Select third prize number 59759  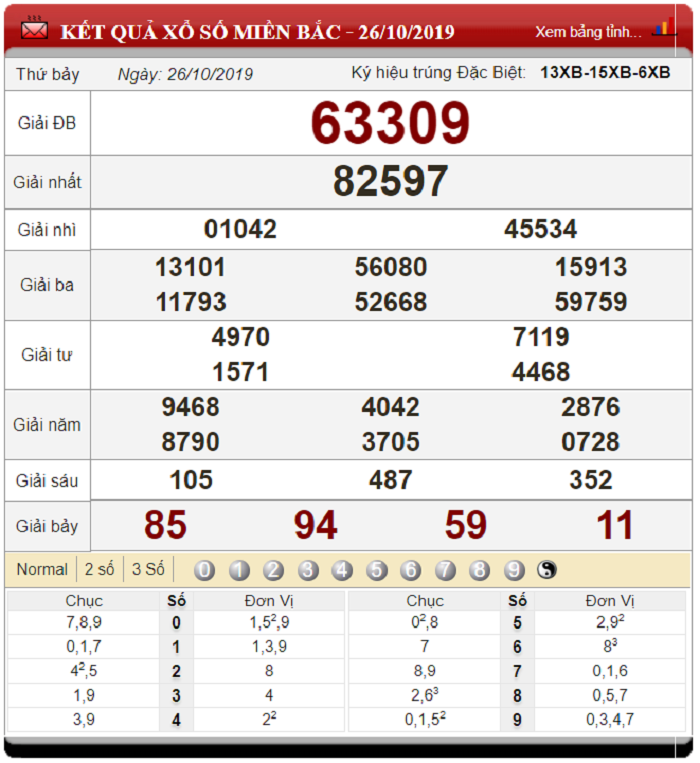click(x=592, y=302)
